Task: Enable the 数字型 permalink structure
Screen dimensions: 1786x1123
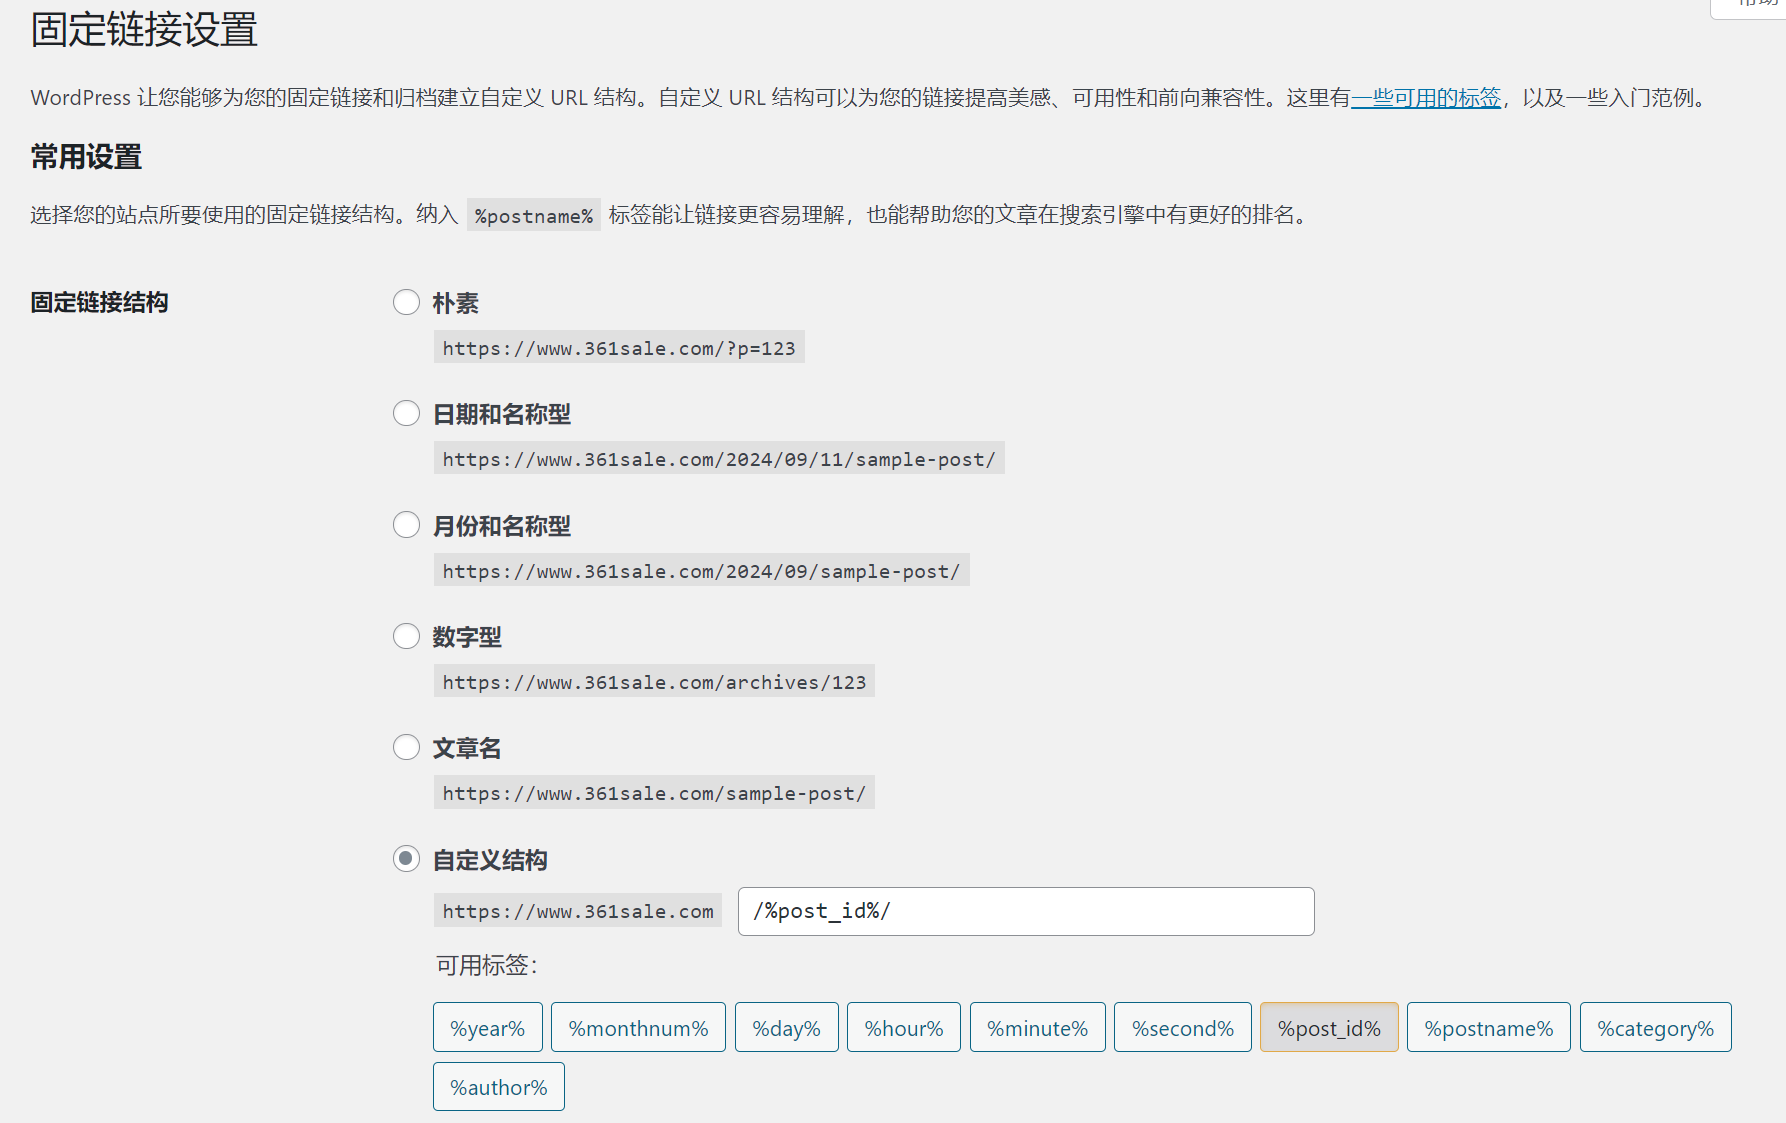Action: [406, 635]
